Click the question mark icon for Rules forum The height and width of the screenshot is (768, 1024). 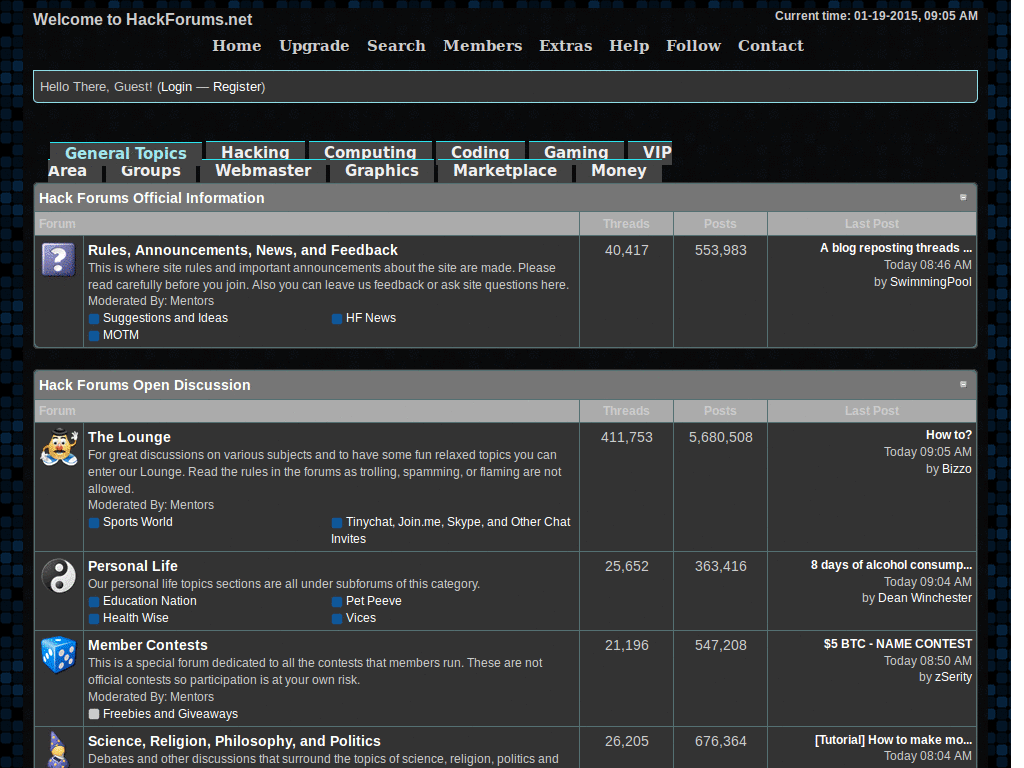[x=59, y=259]
